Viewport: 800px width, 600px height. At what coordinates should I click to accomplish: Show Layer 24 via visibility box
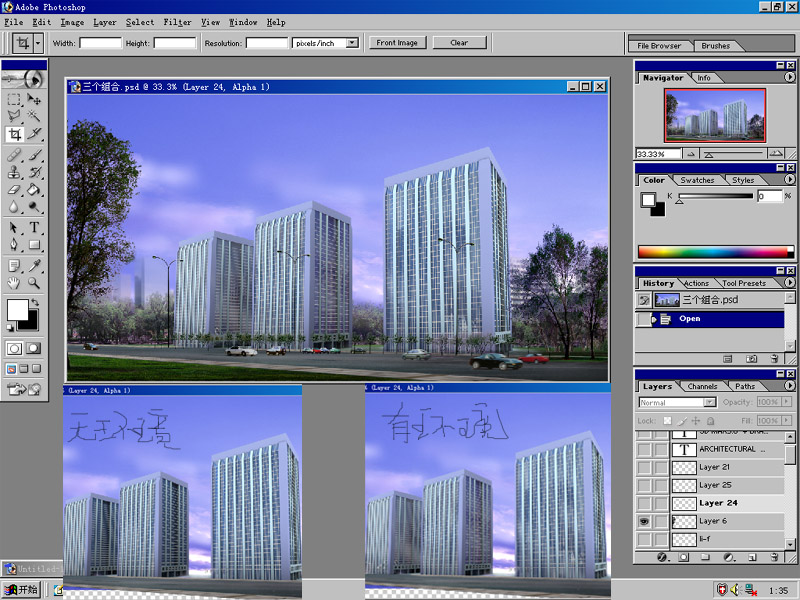pyautogui.click(x=644, y=504)
